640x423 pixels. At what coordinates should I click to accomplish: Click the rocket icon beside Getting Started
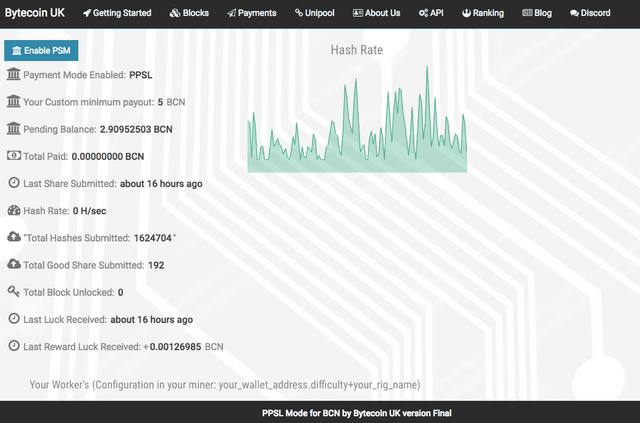pyautogui.click(x=87, y=13)
